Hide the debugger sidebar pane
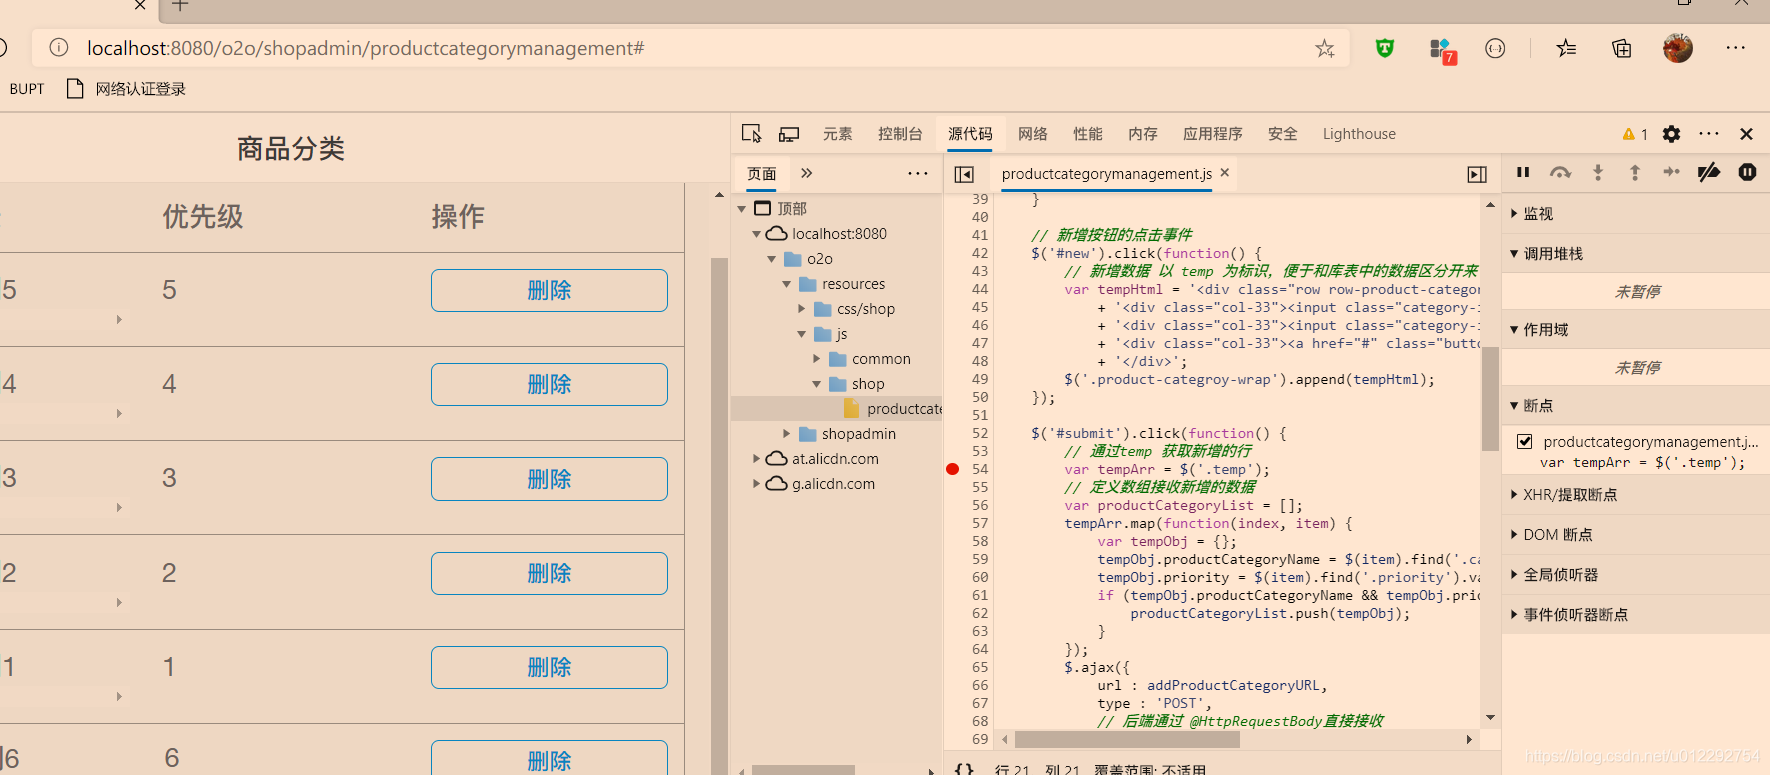Viewport: 1770px width, 775px height. pyautogui.click(x=1477, y=174)
